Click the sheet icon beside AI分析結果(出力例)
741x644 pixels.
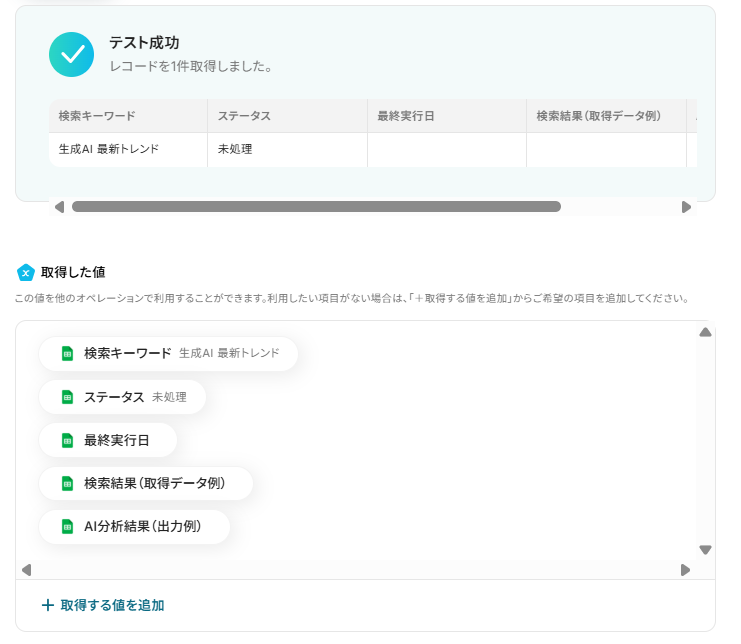67,526
